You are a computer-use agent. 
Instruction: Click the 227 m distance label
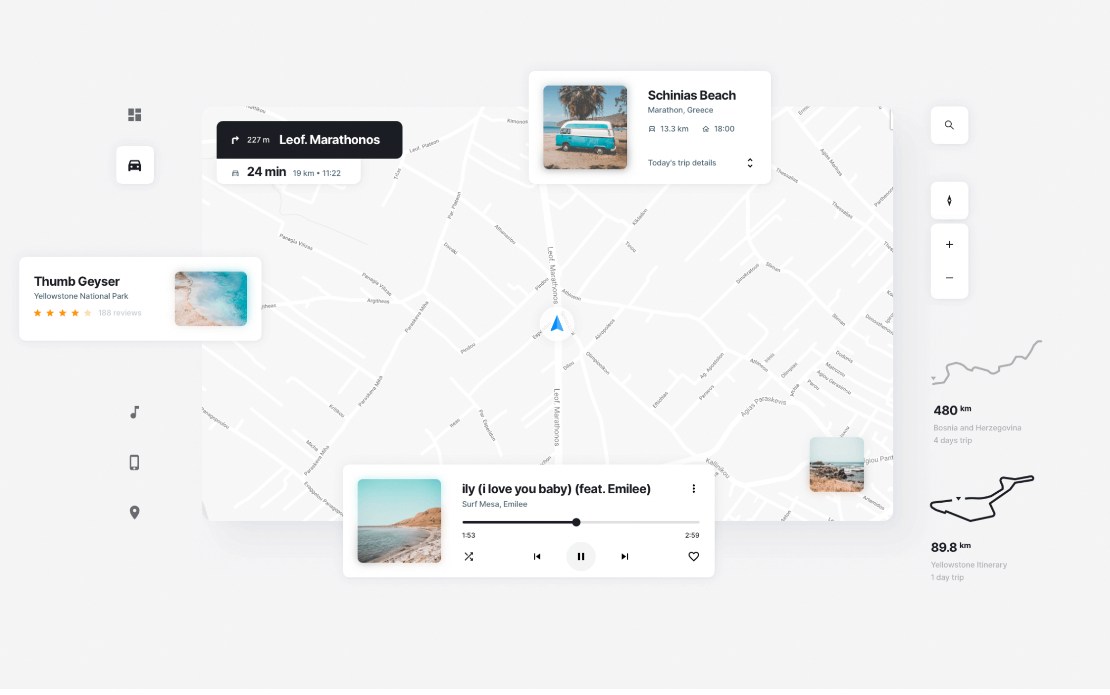[x=258, y=140]
